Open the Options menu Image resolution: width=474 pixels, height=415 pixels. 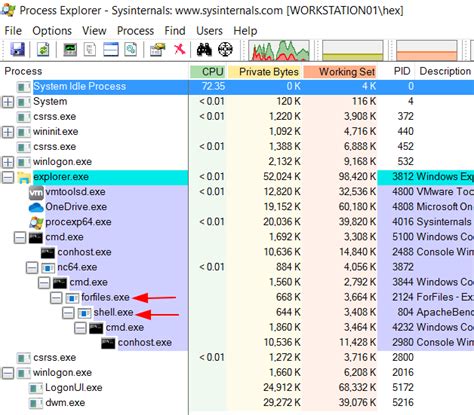point(52,31)
